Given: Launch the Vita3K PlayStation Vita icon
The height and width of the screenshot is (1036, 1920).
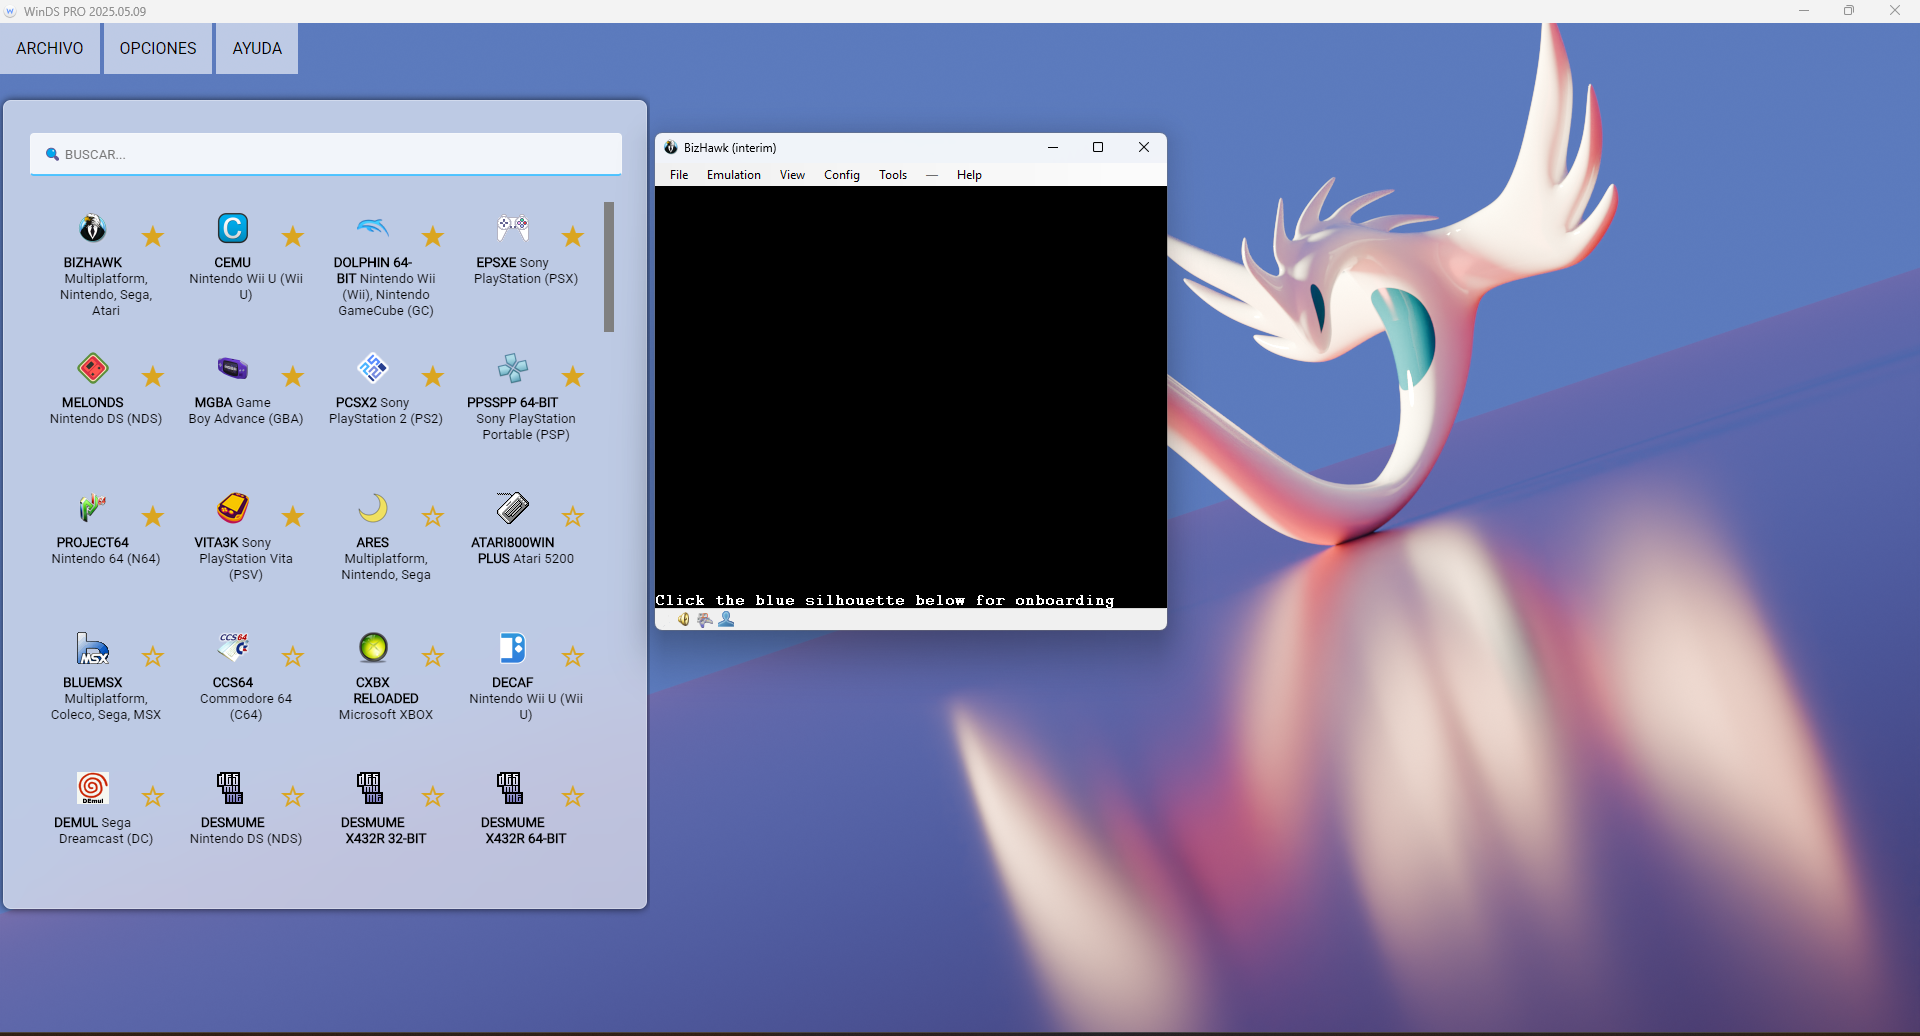Looking at the screenshot, I should (x=233, y=508).
